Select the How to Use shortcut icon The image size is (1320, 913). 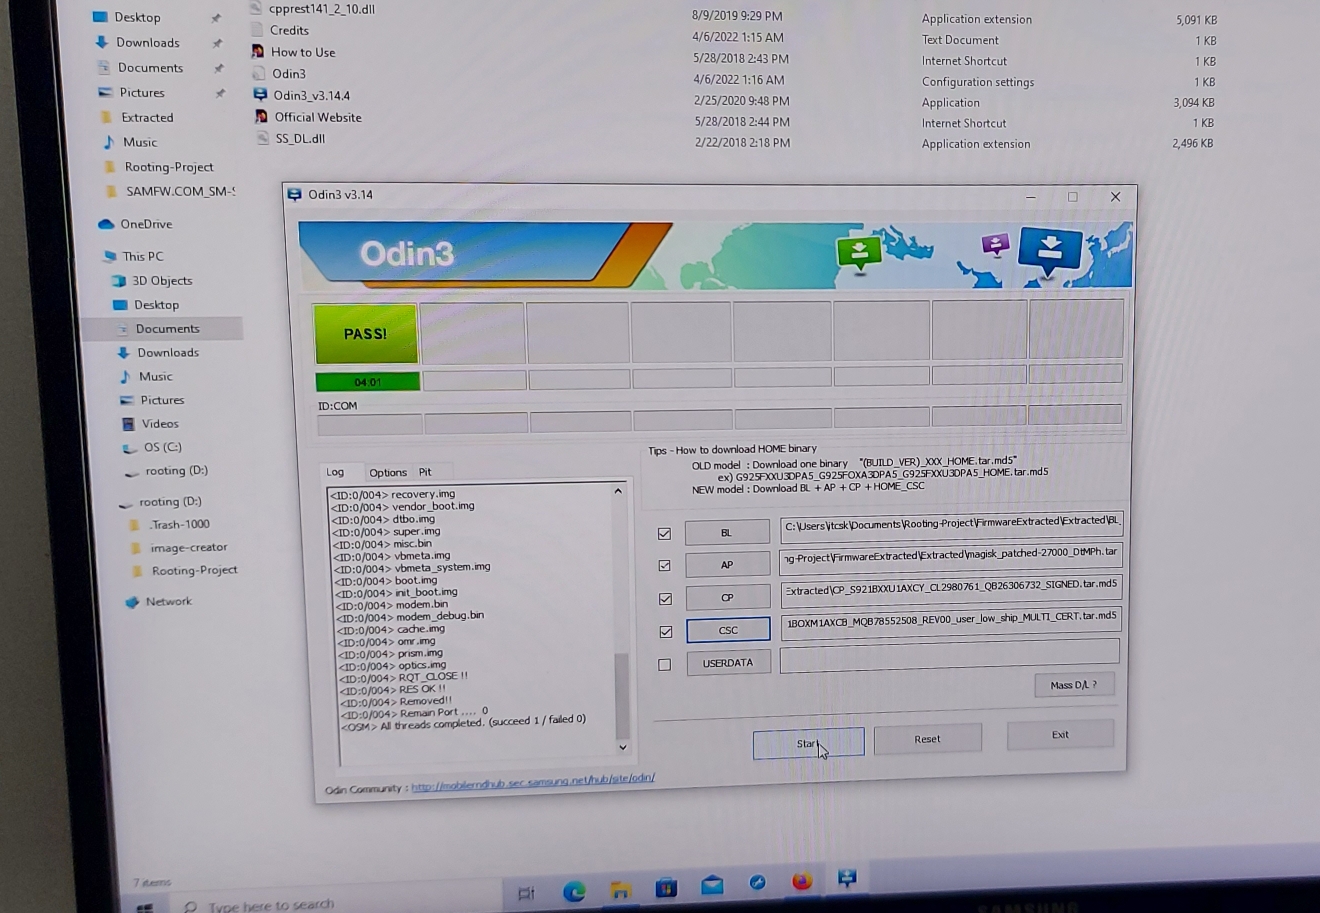click(258, 52)
